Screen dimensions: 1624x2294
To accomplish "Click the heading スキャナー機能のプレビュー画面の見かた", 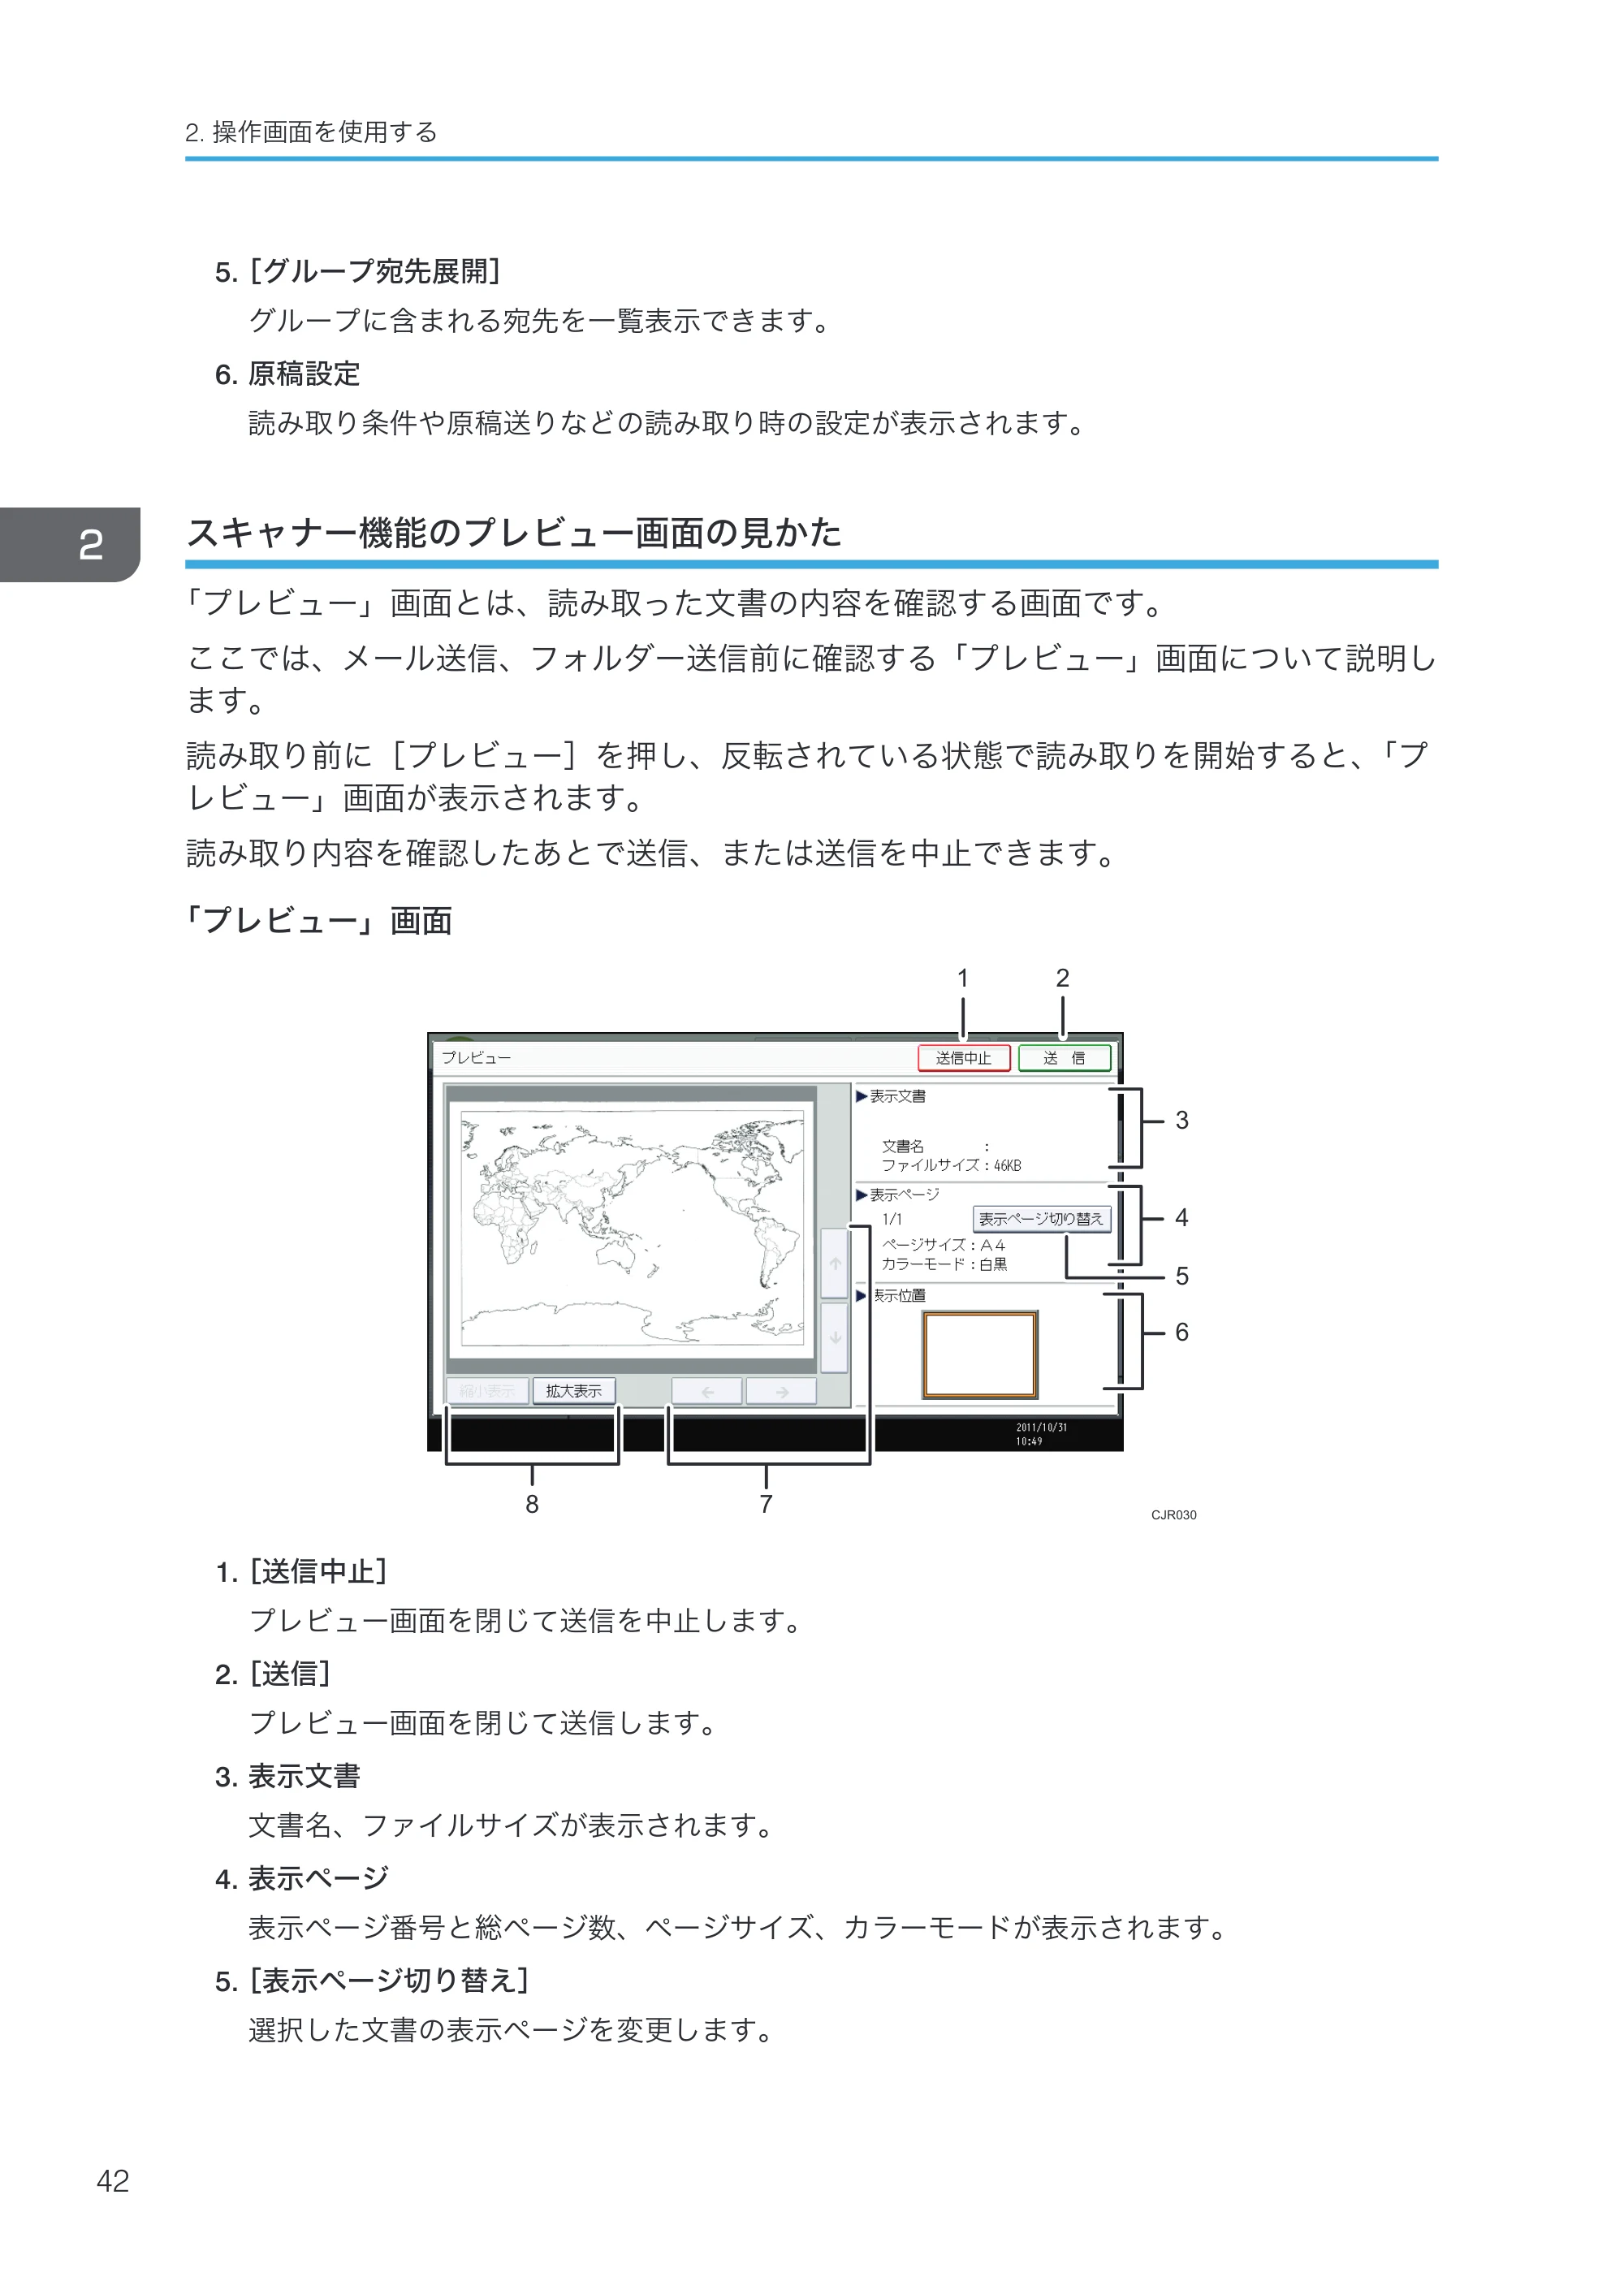I will [514, 532].
